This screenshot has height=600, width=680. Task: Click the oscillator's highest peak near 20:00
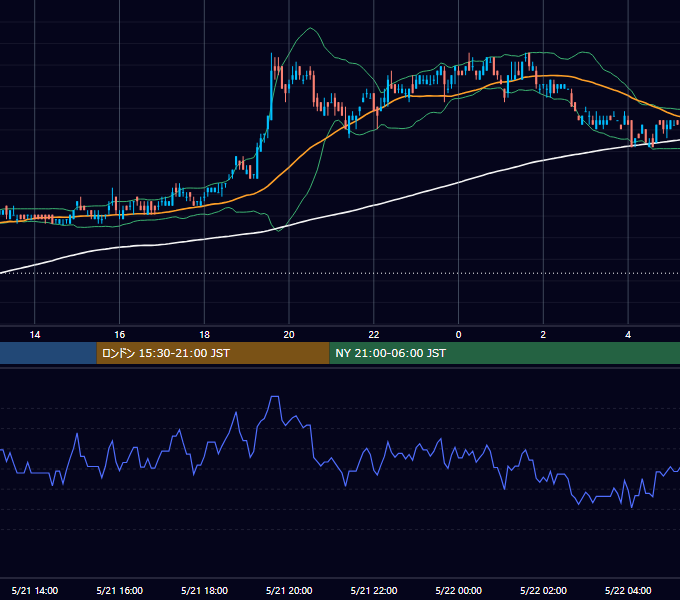275,397
